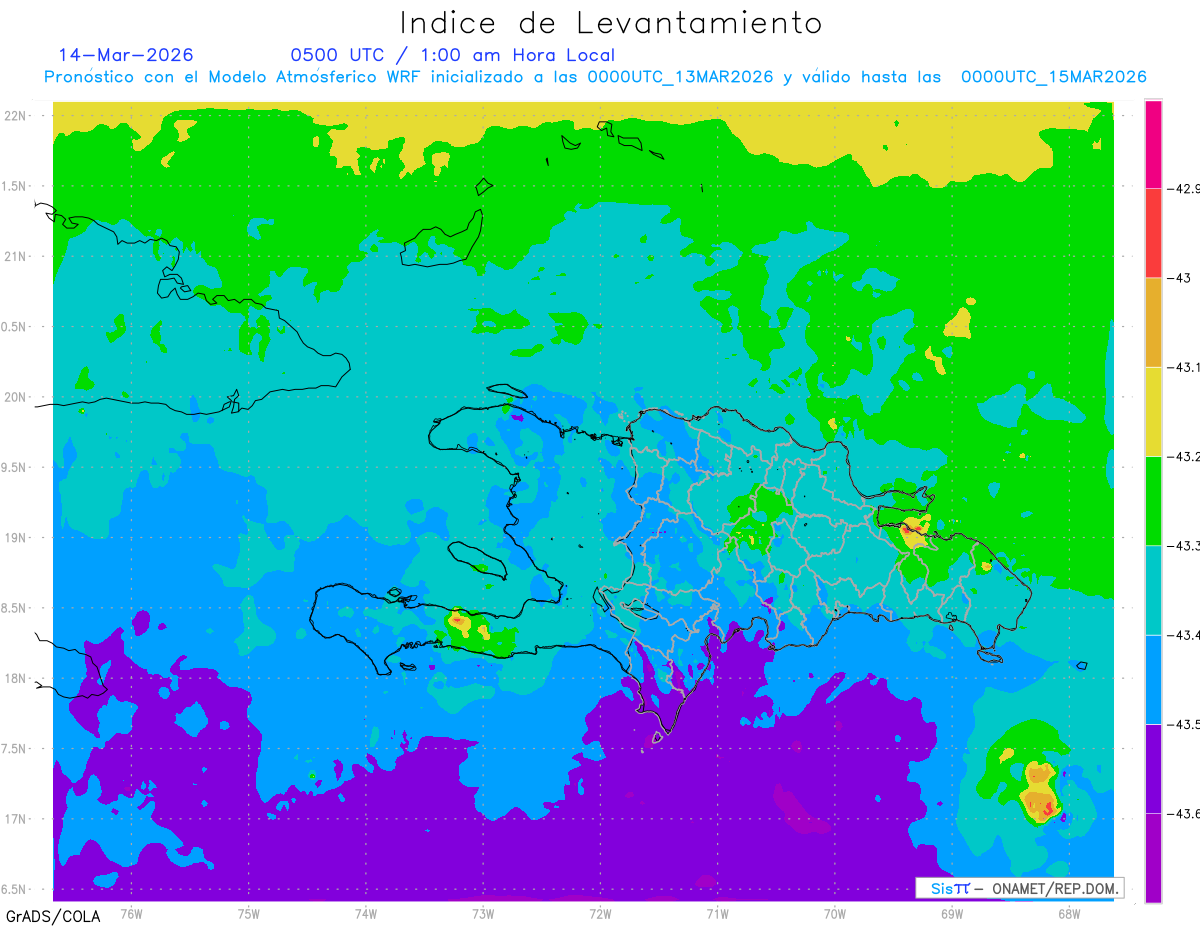Click the '22N' latitude label
The height and width of the screenshot is (927, 1200).
(16, 115)
